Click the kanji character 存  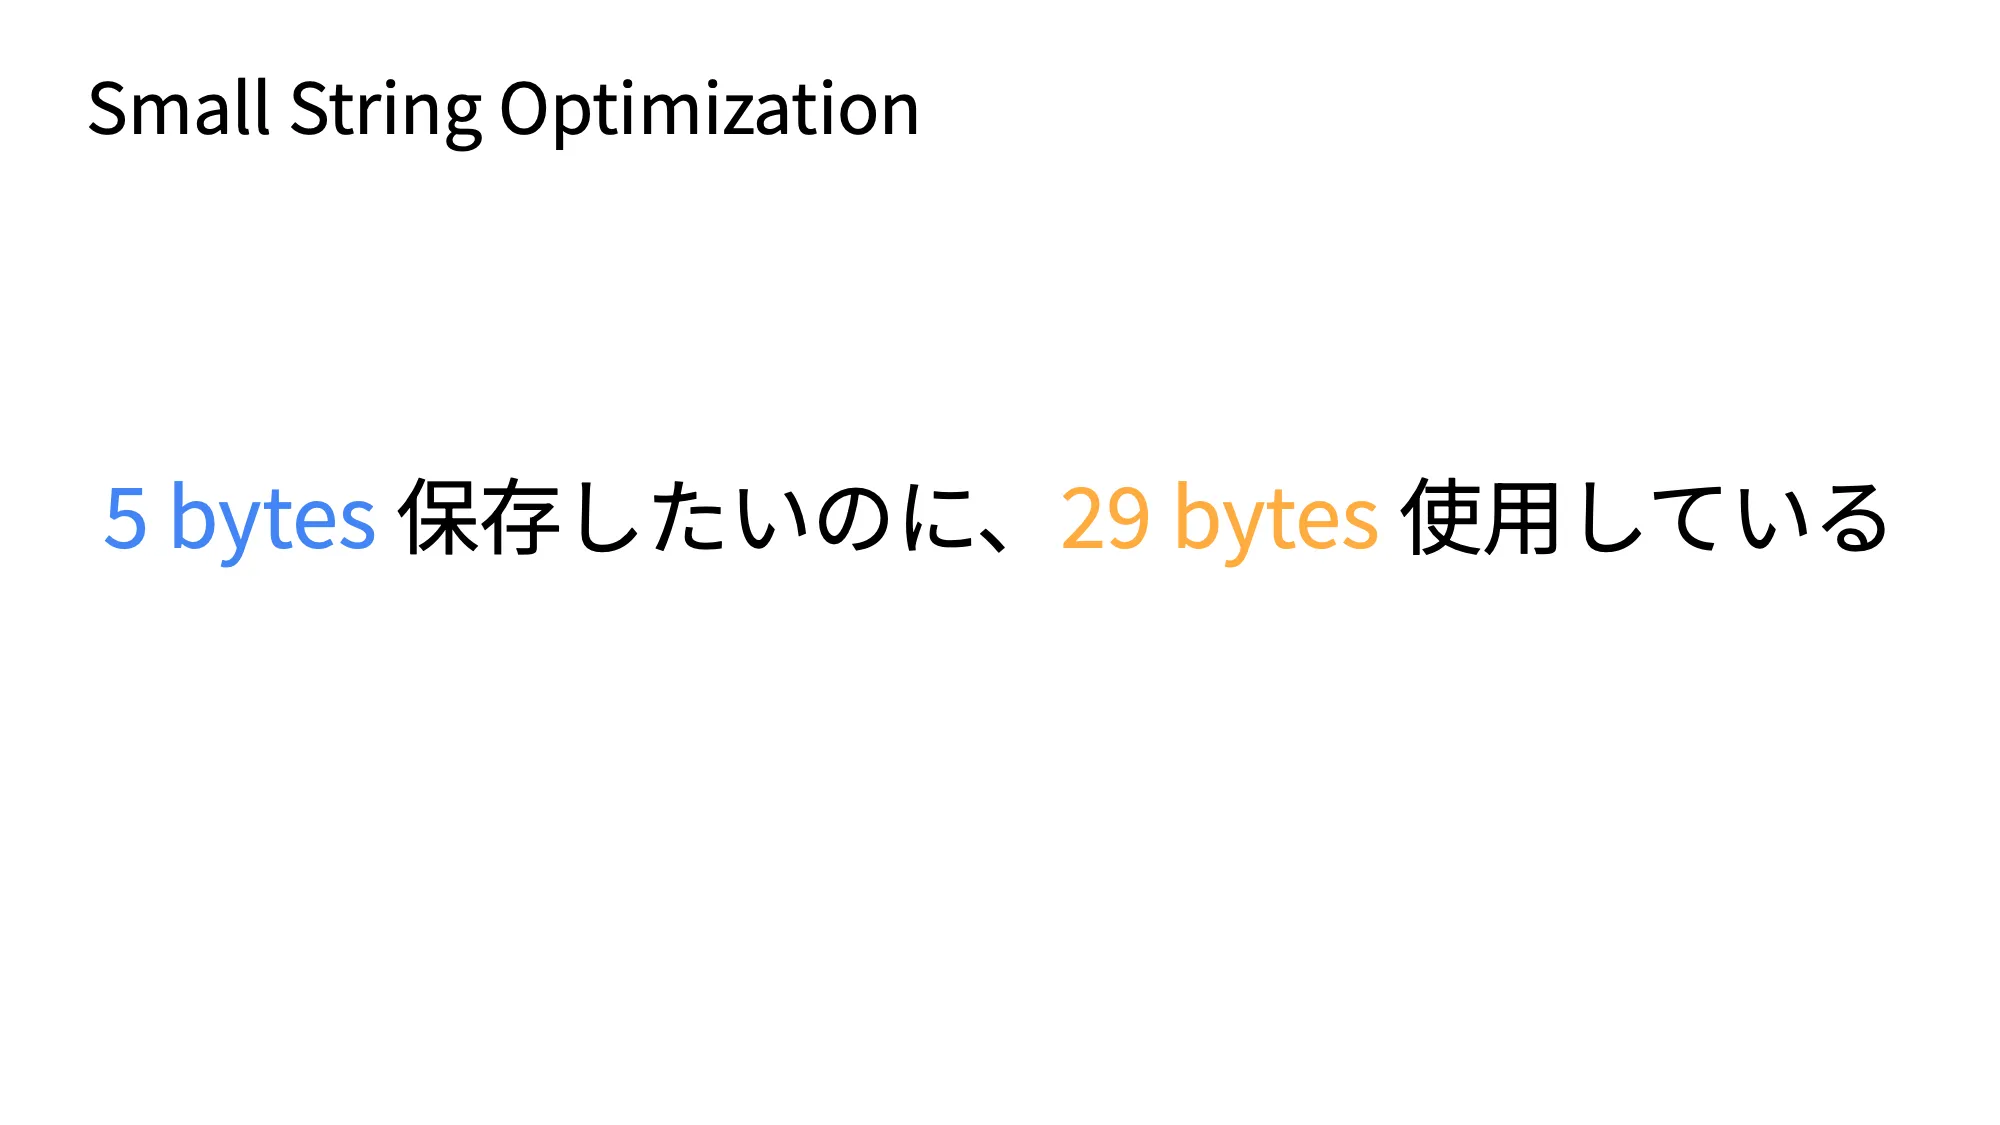click(520, 517)
